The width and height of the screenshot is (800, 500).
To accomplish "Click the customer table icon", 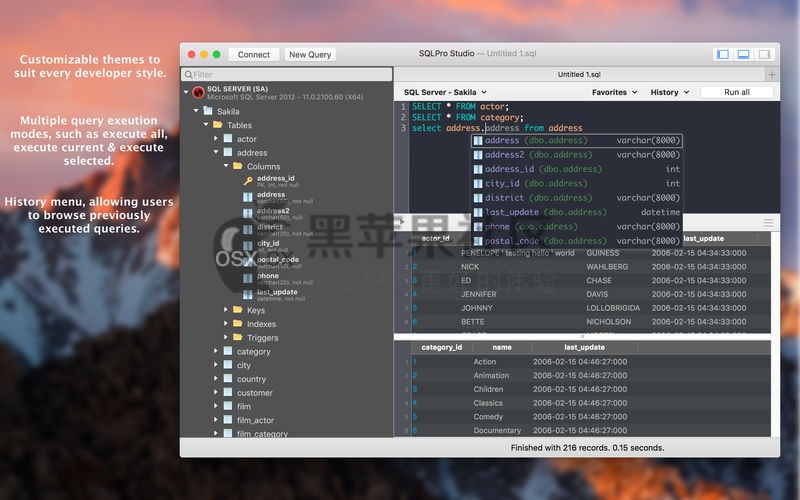I will pos(228,392).
